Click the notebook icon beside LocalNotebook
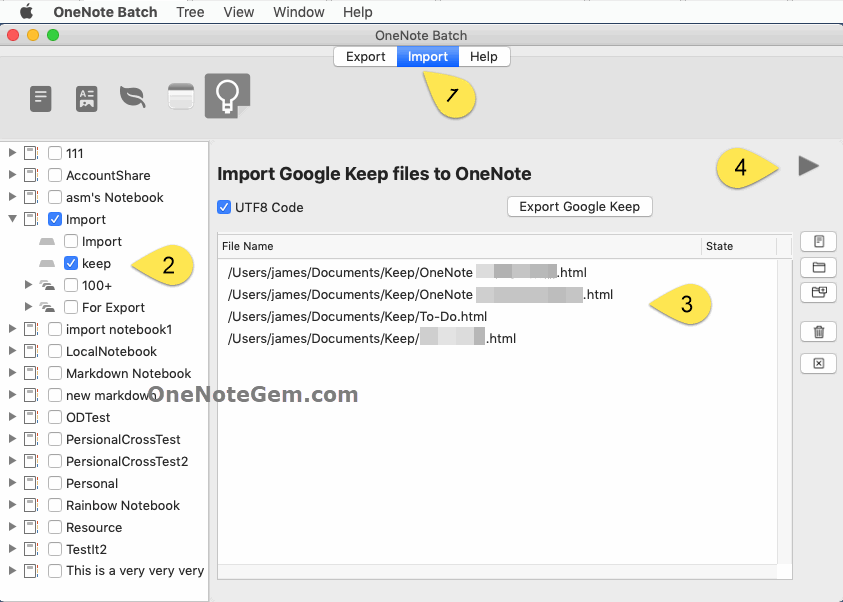843x602 pixels. (x=31, y=352)
